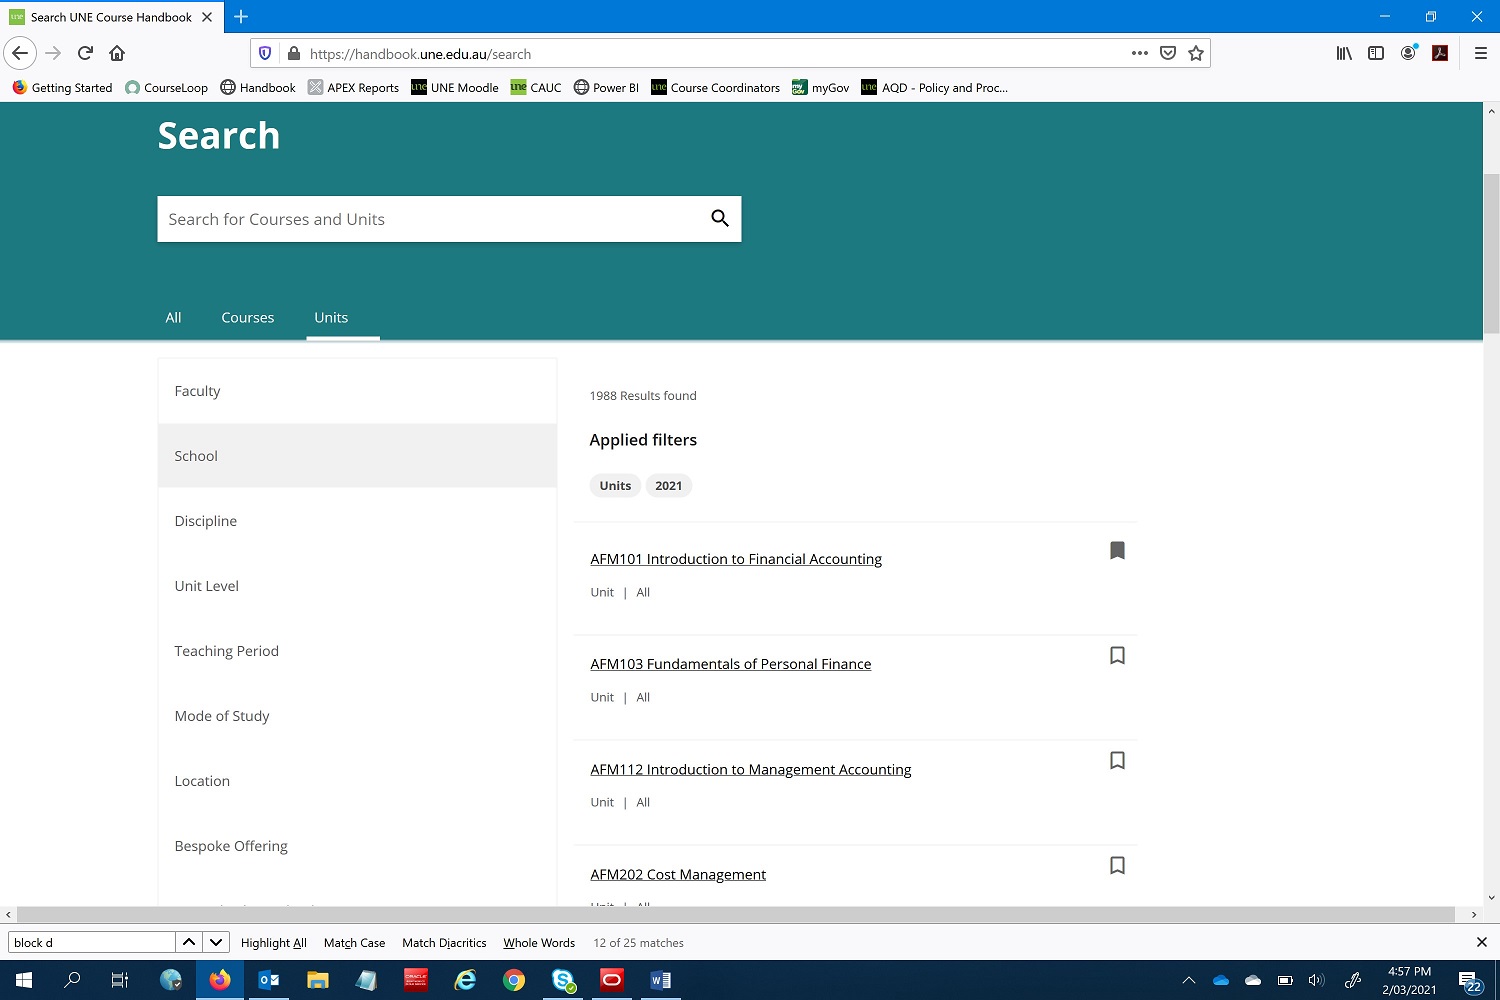The height and width of the screenshot is (1000, 1500).
Task: Open AFM101 Introduction to Financial Accounting link
Action: pos(736,559)
